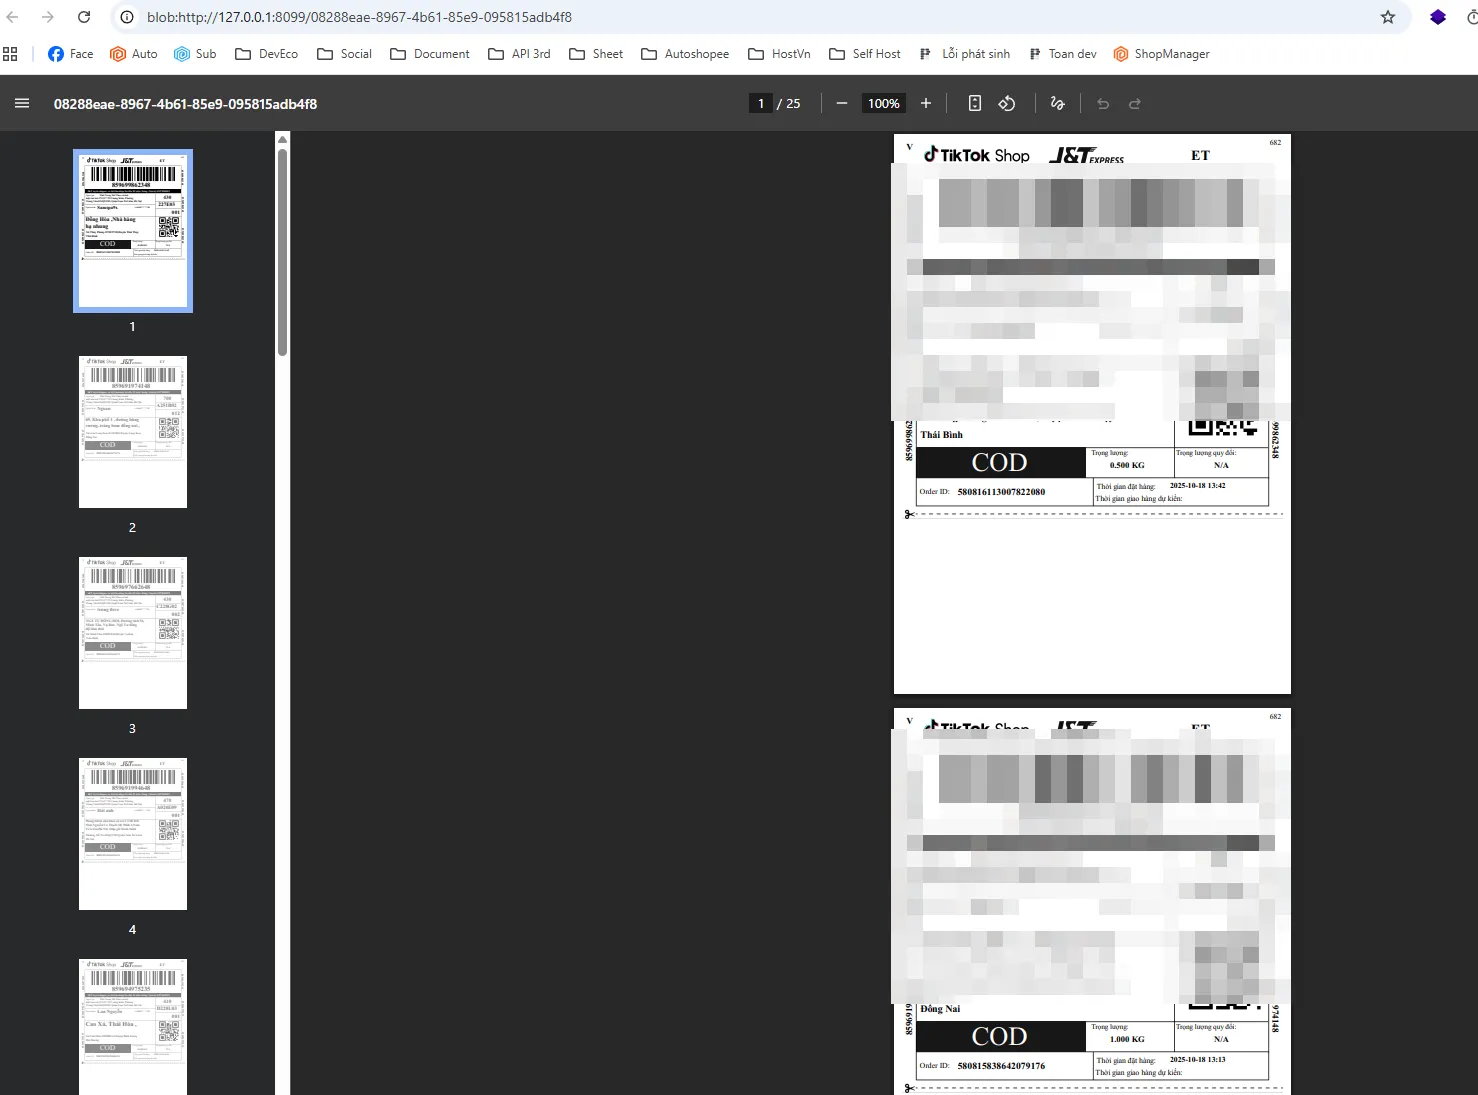Click the 100% zoom level field

tap(884, 103)
